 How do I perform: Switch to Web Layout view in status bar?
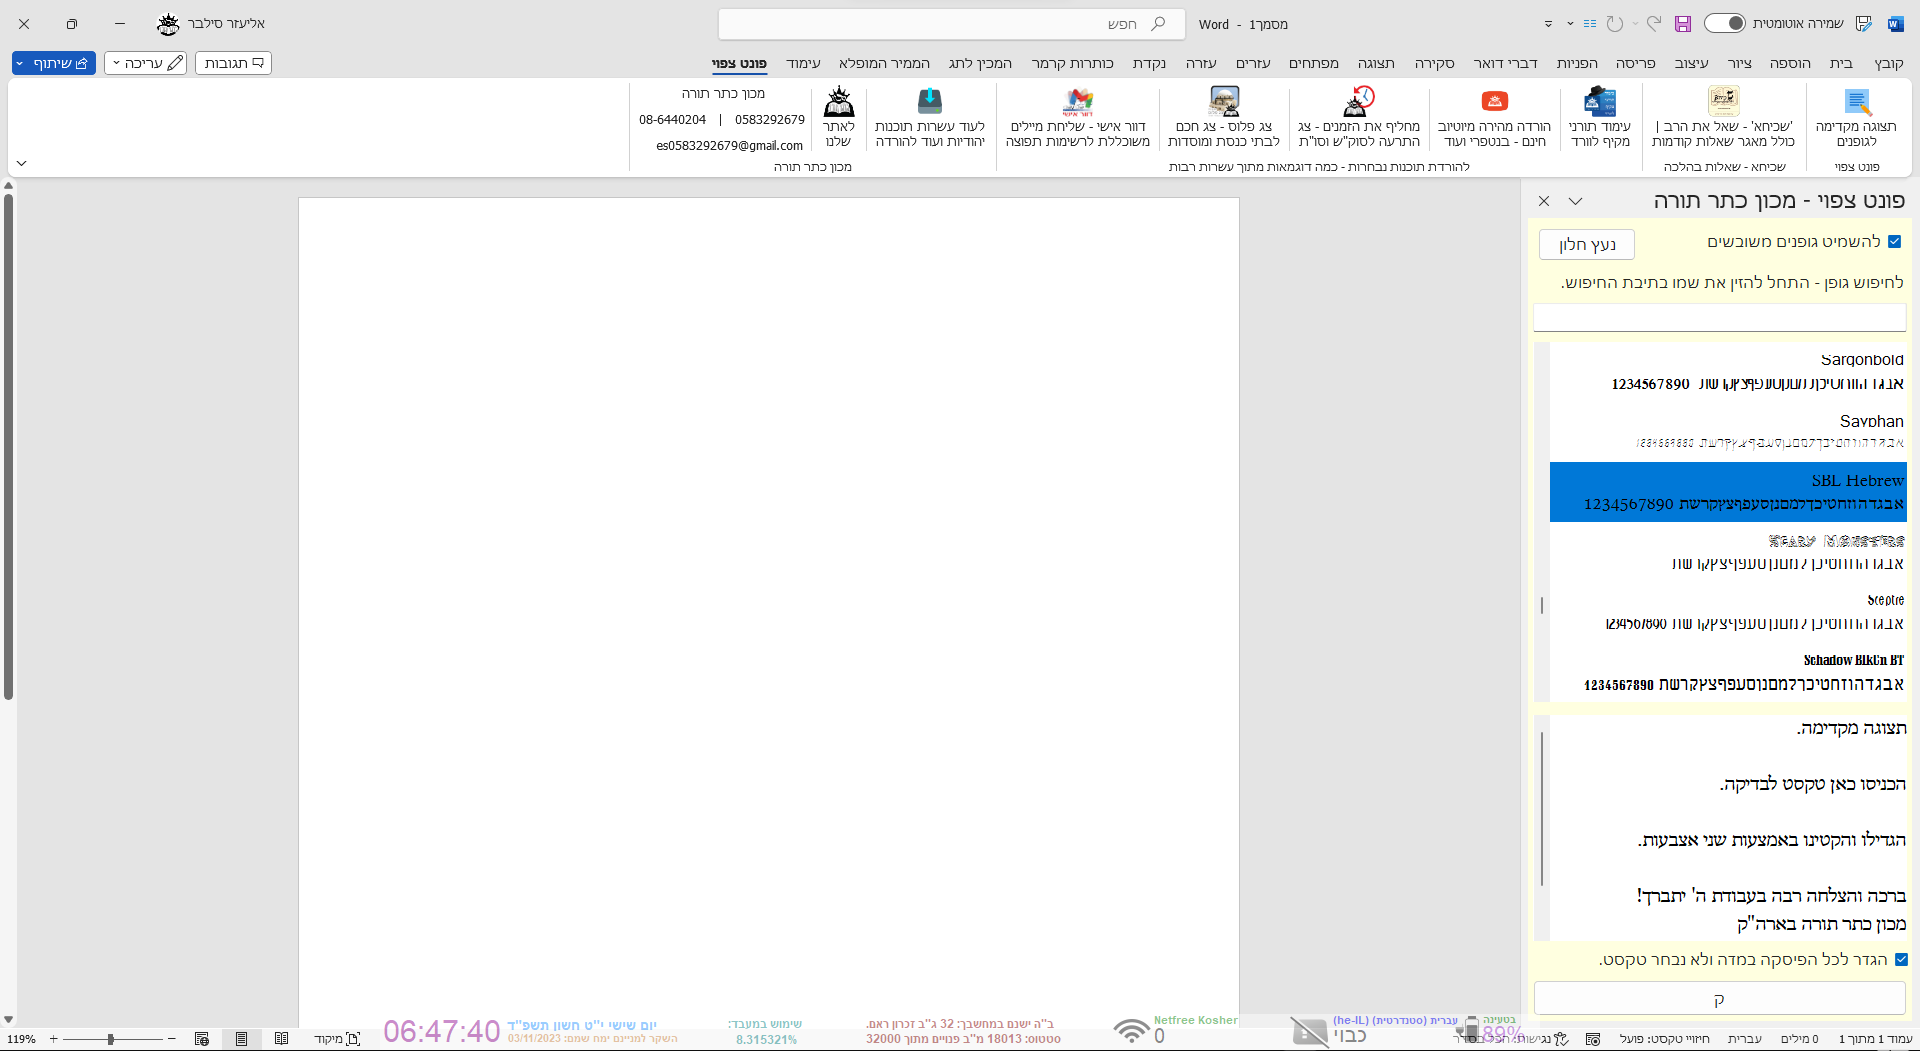pyautogui.click(x=202, y=1039)
